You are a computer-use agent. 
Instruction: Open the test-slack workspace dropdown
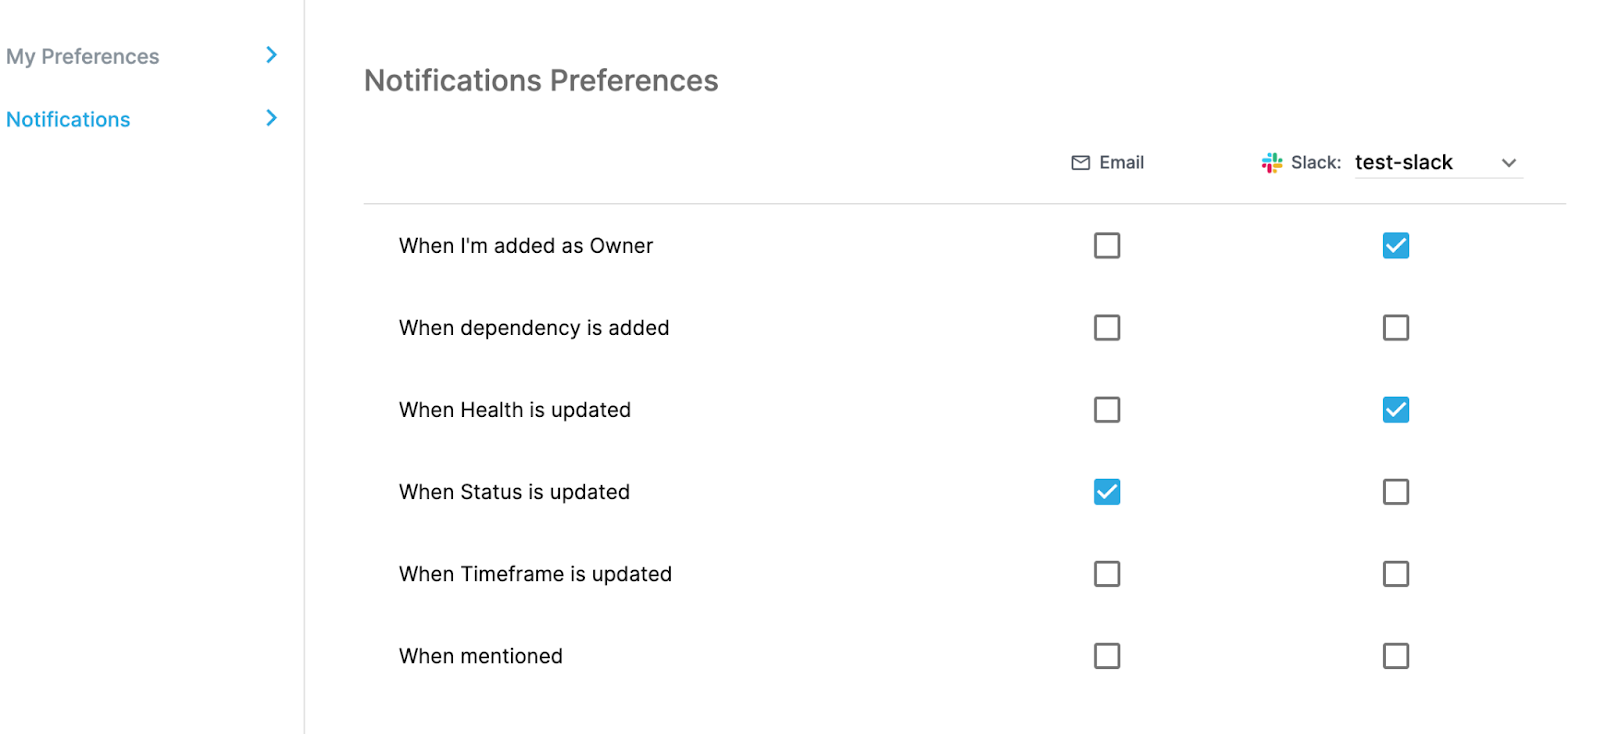(x=1438, y=163)
